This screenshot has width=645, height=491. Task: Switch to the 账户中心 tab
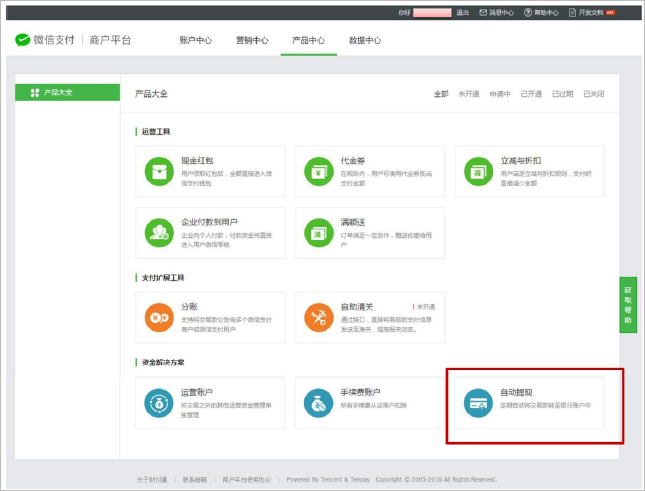click(195, 40)
